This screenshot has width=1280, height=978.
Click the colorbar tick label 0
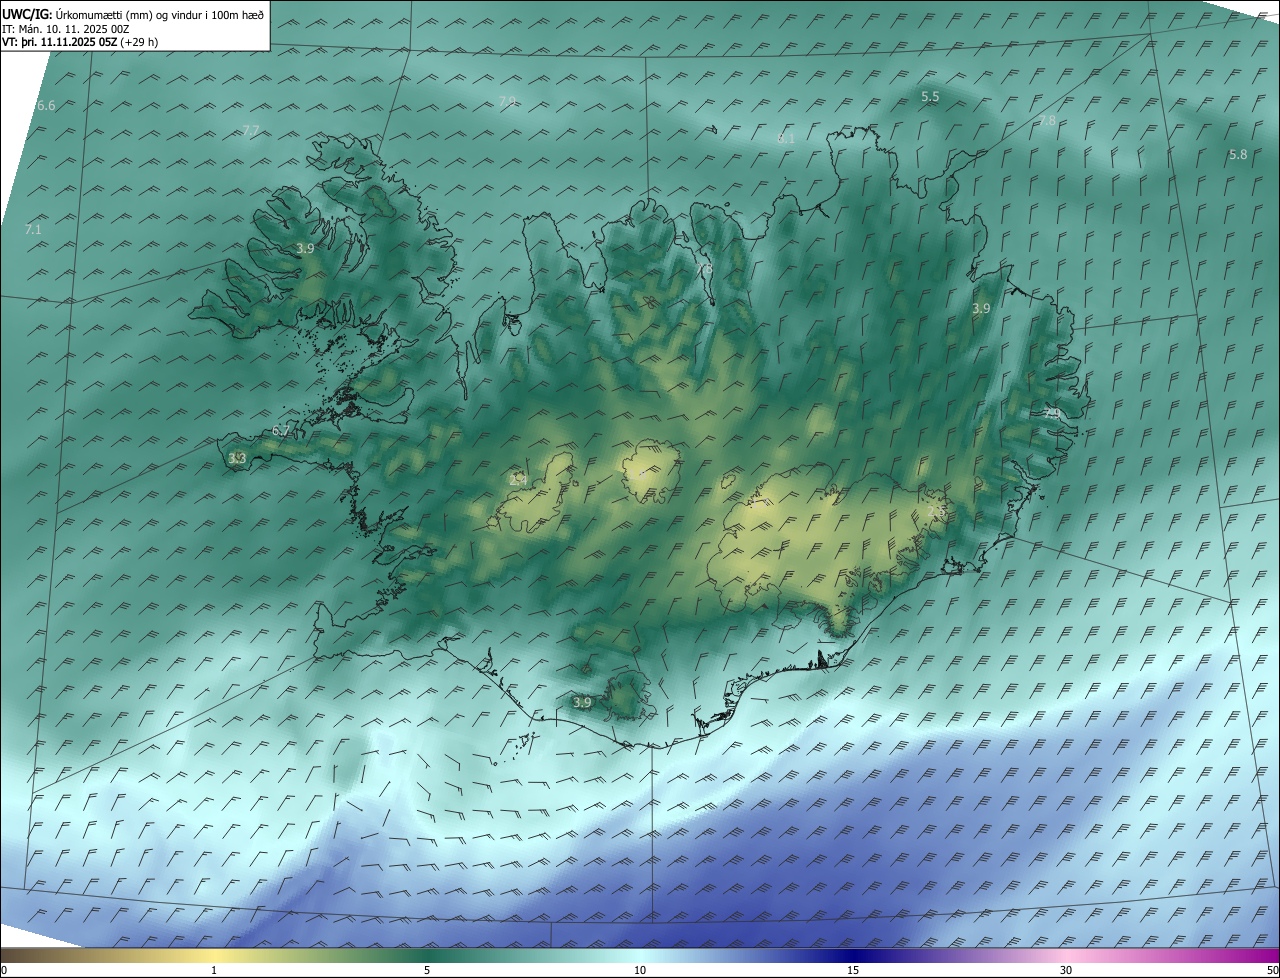(3, 971)
